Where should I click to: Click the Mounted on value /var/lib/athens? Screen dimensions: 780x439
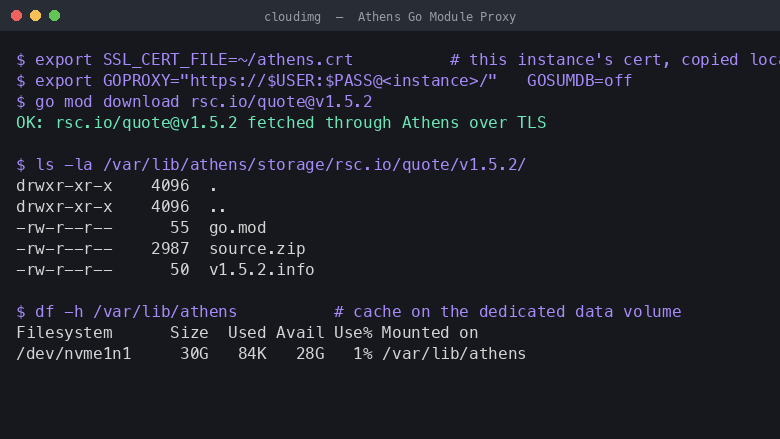pos(454,353)
